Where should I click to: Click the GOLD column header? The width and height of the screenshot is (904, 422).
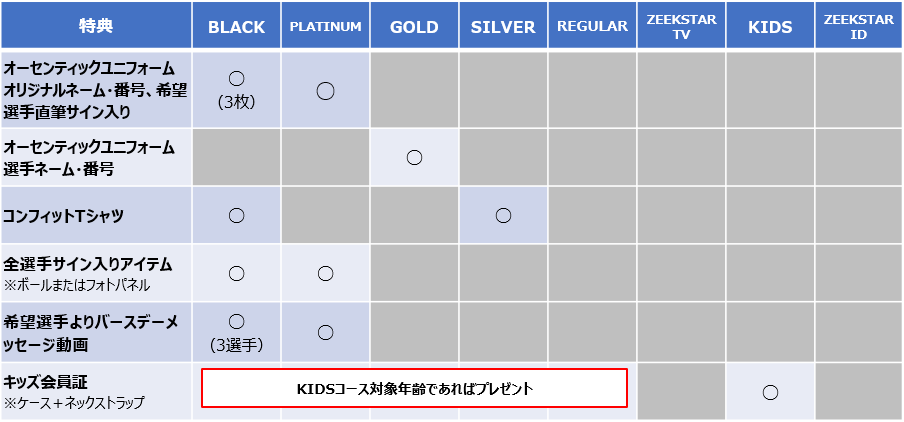tap(414, 27)
